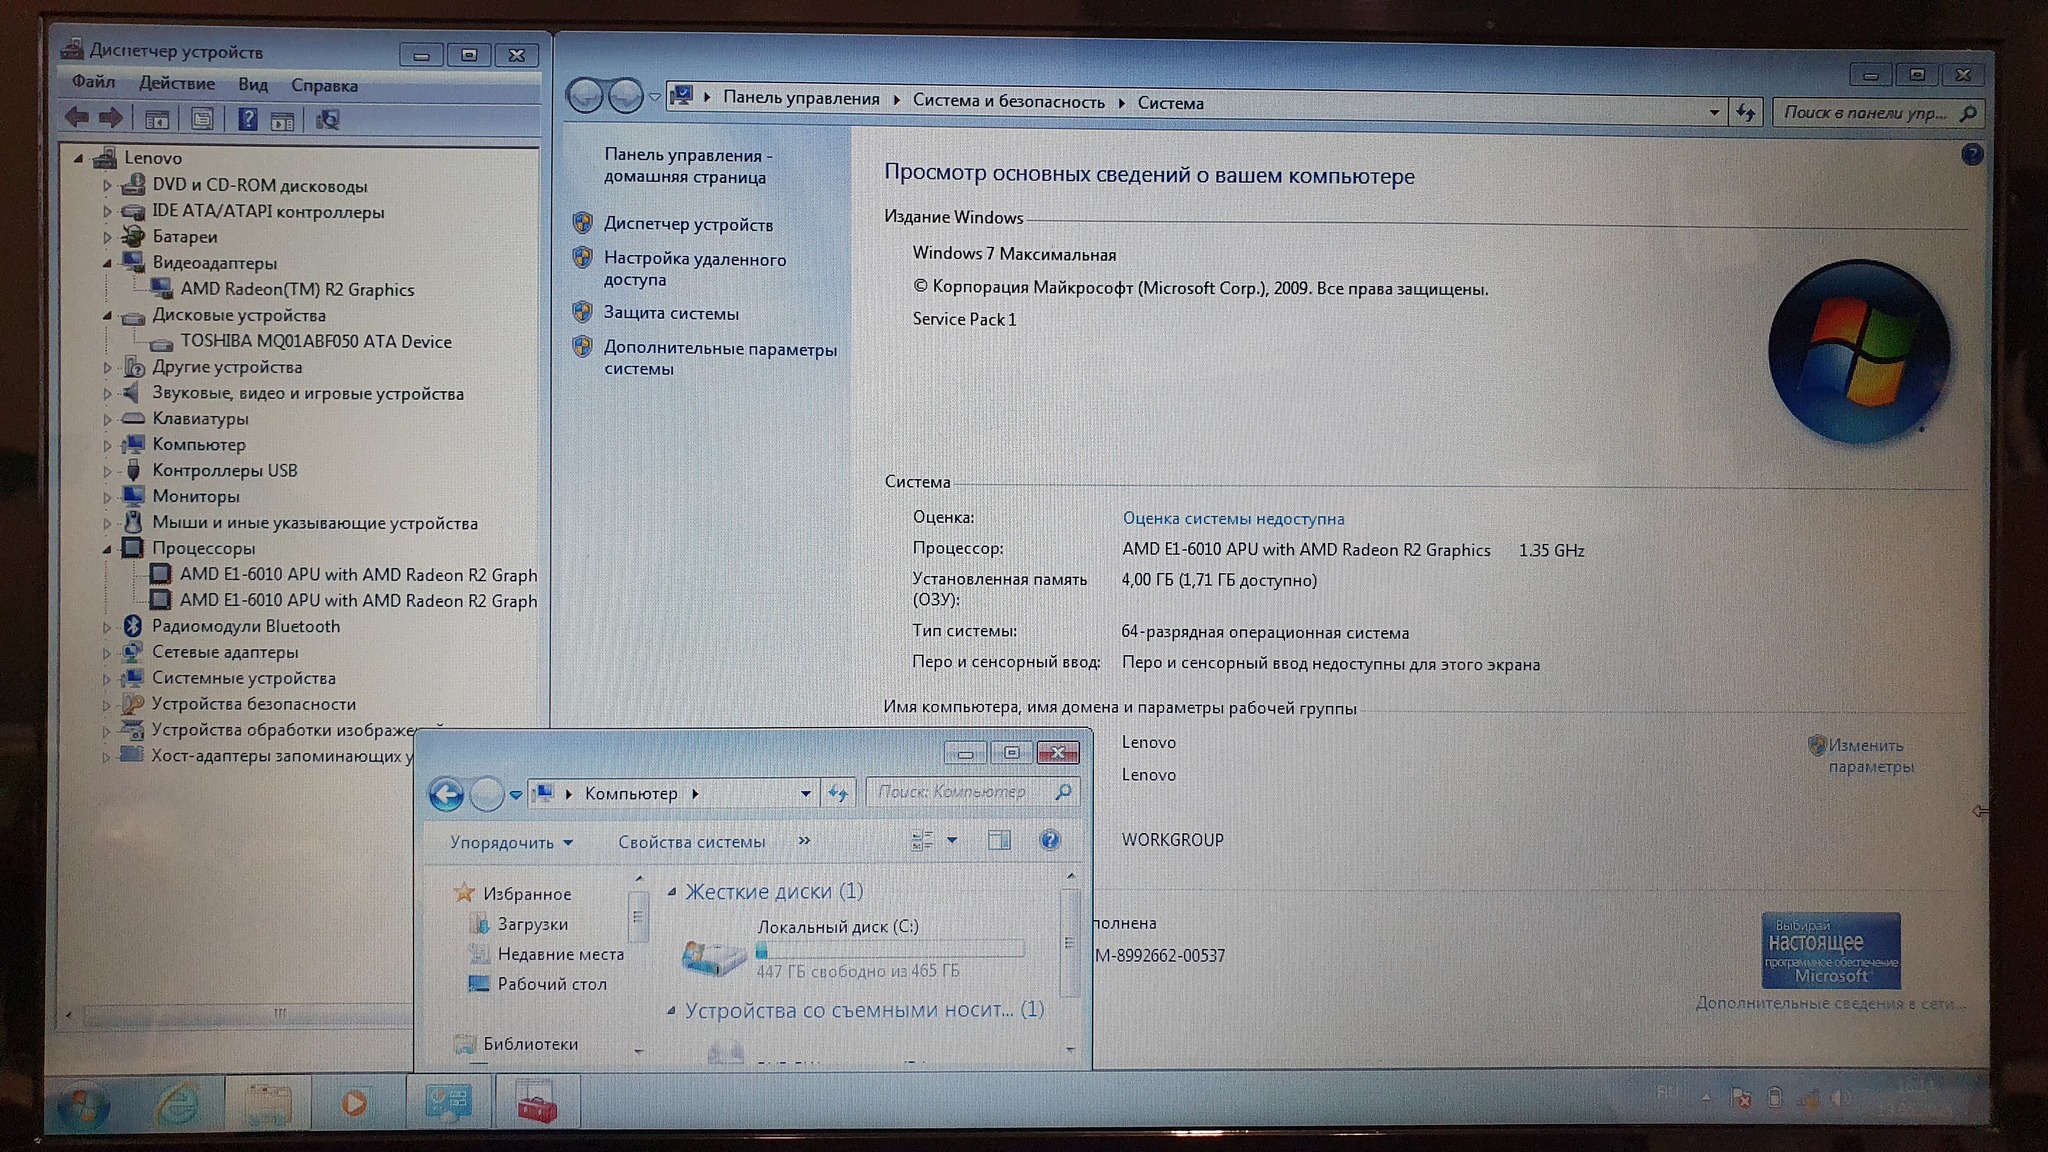Viewport: 2048px width, 1152px height.
Task: Click show/hide console tree toolbar icon
Action: click(x=156, y=120)
